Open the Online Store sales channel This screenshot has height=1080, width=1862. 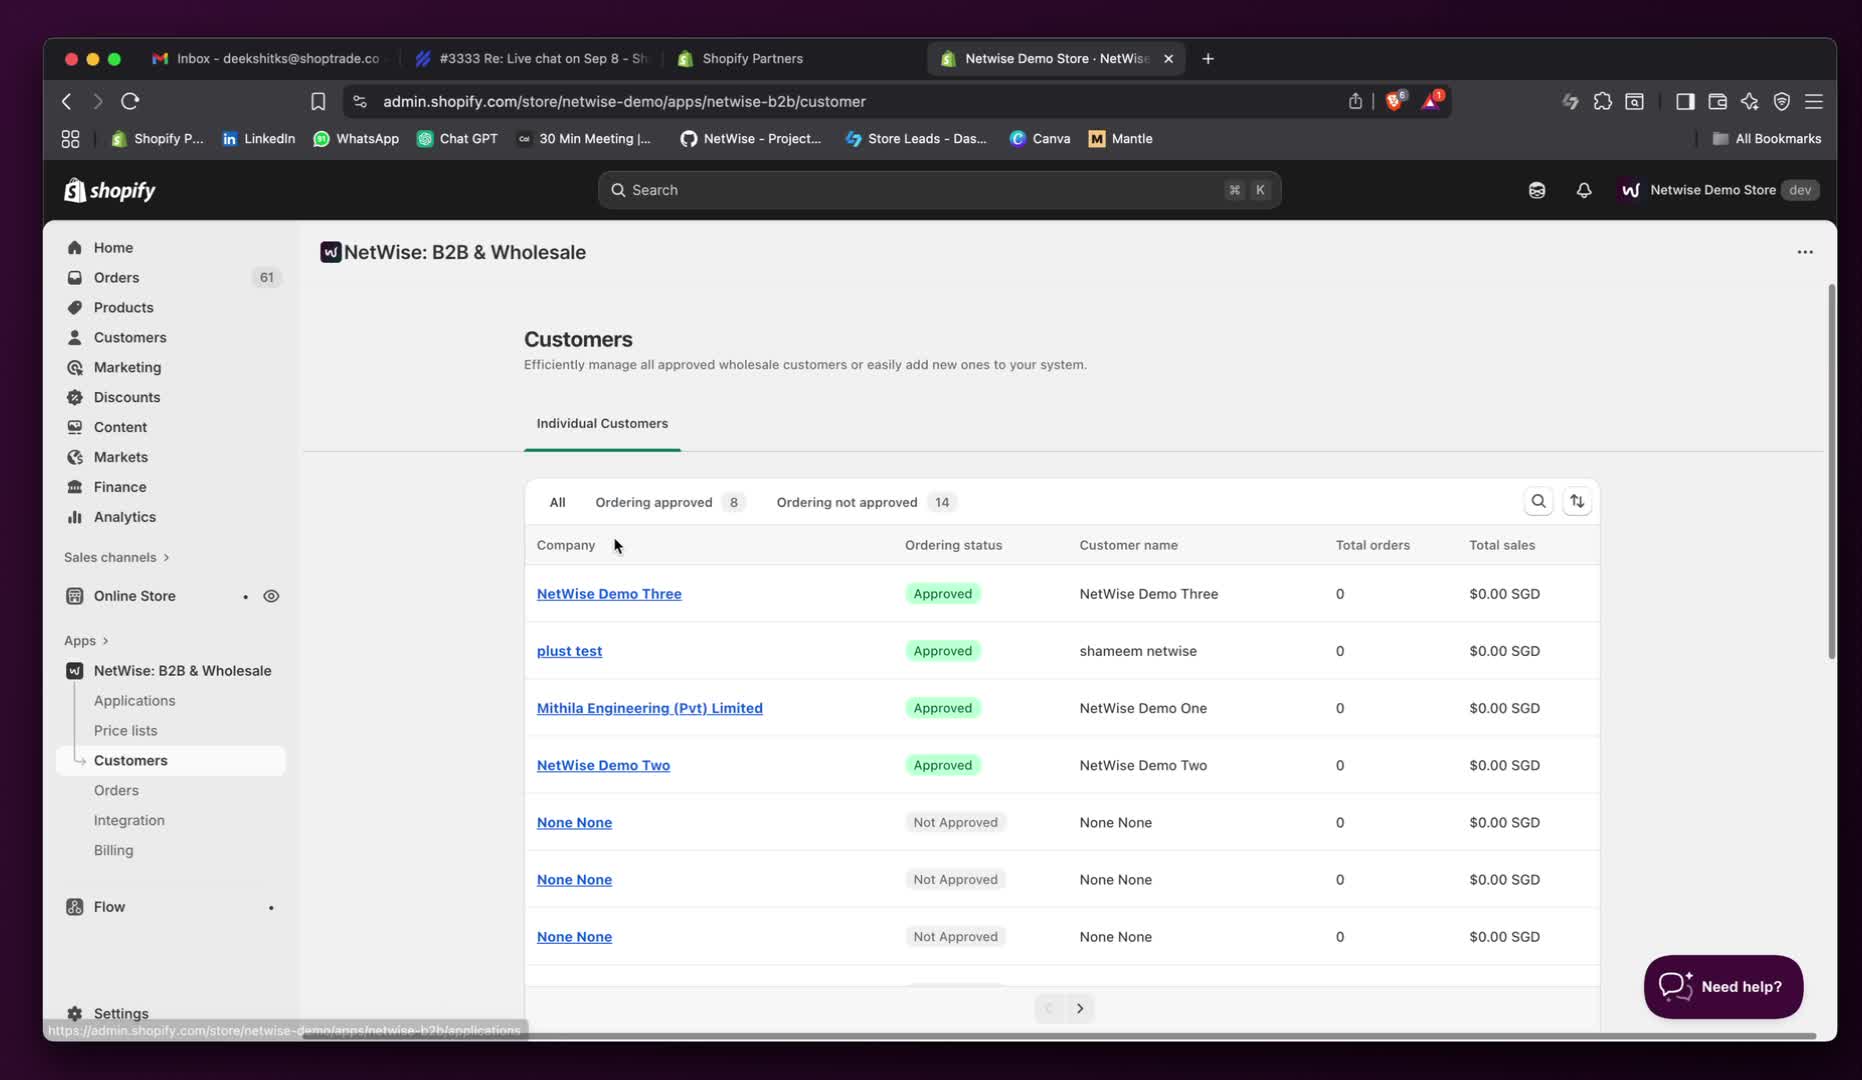135,596
